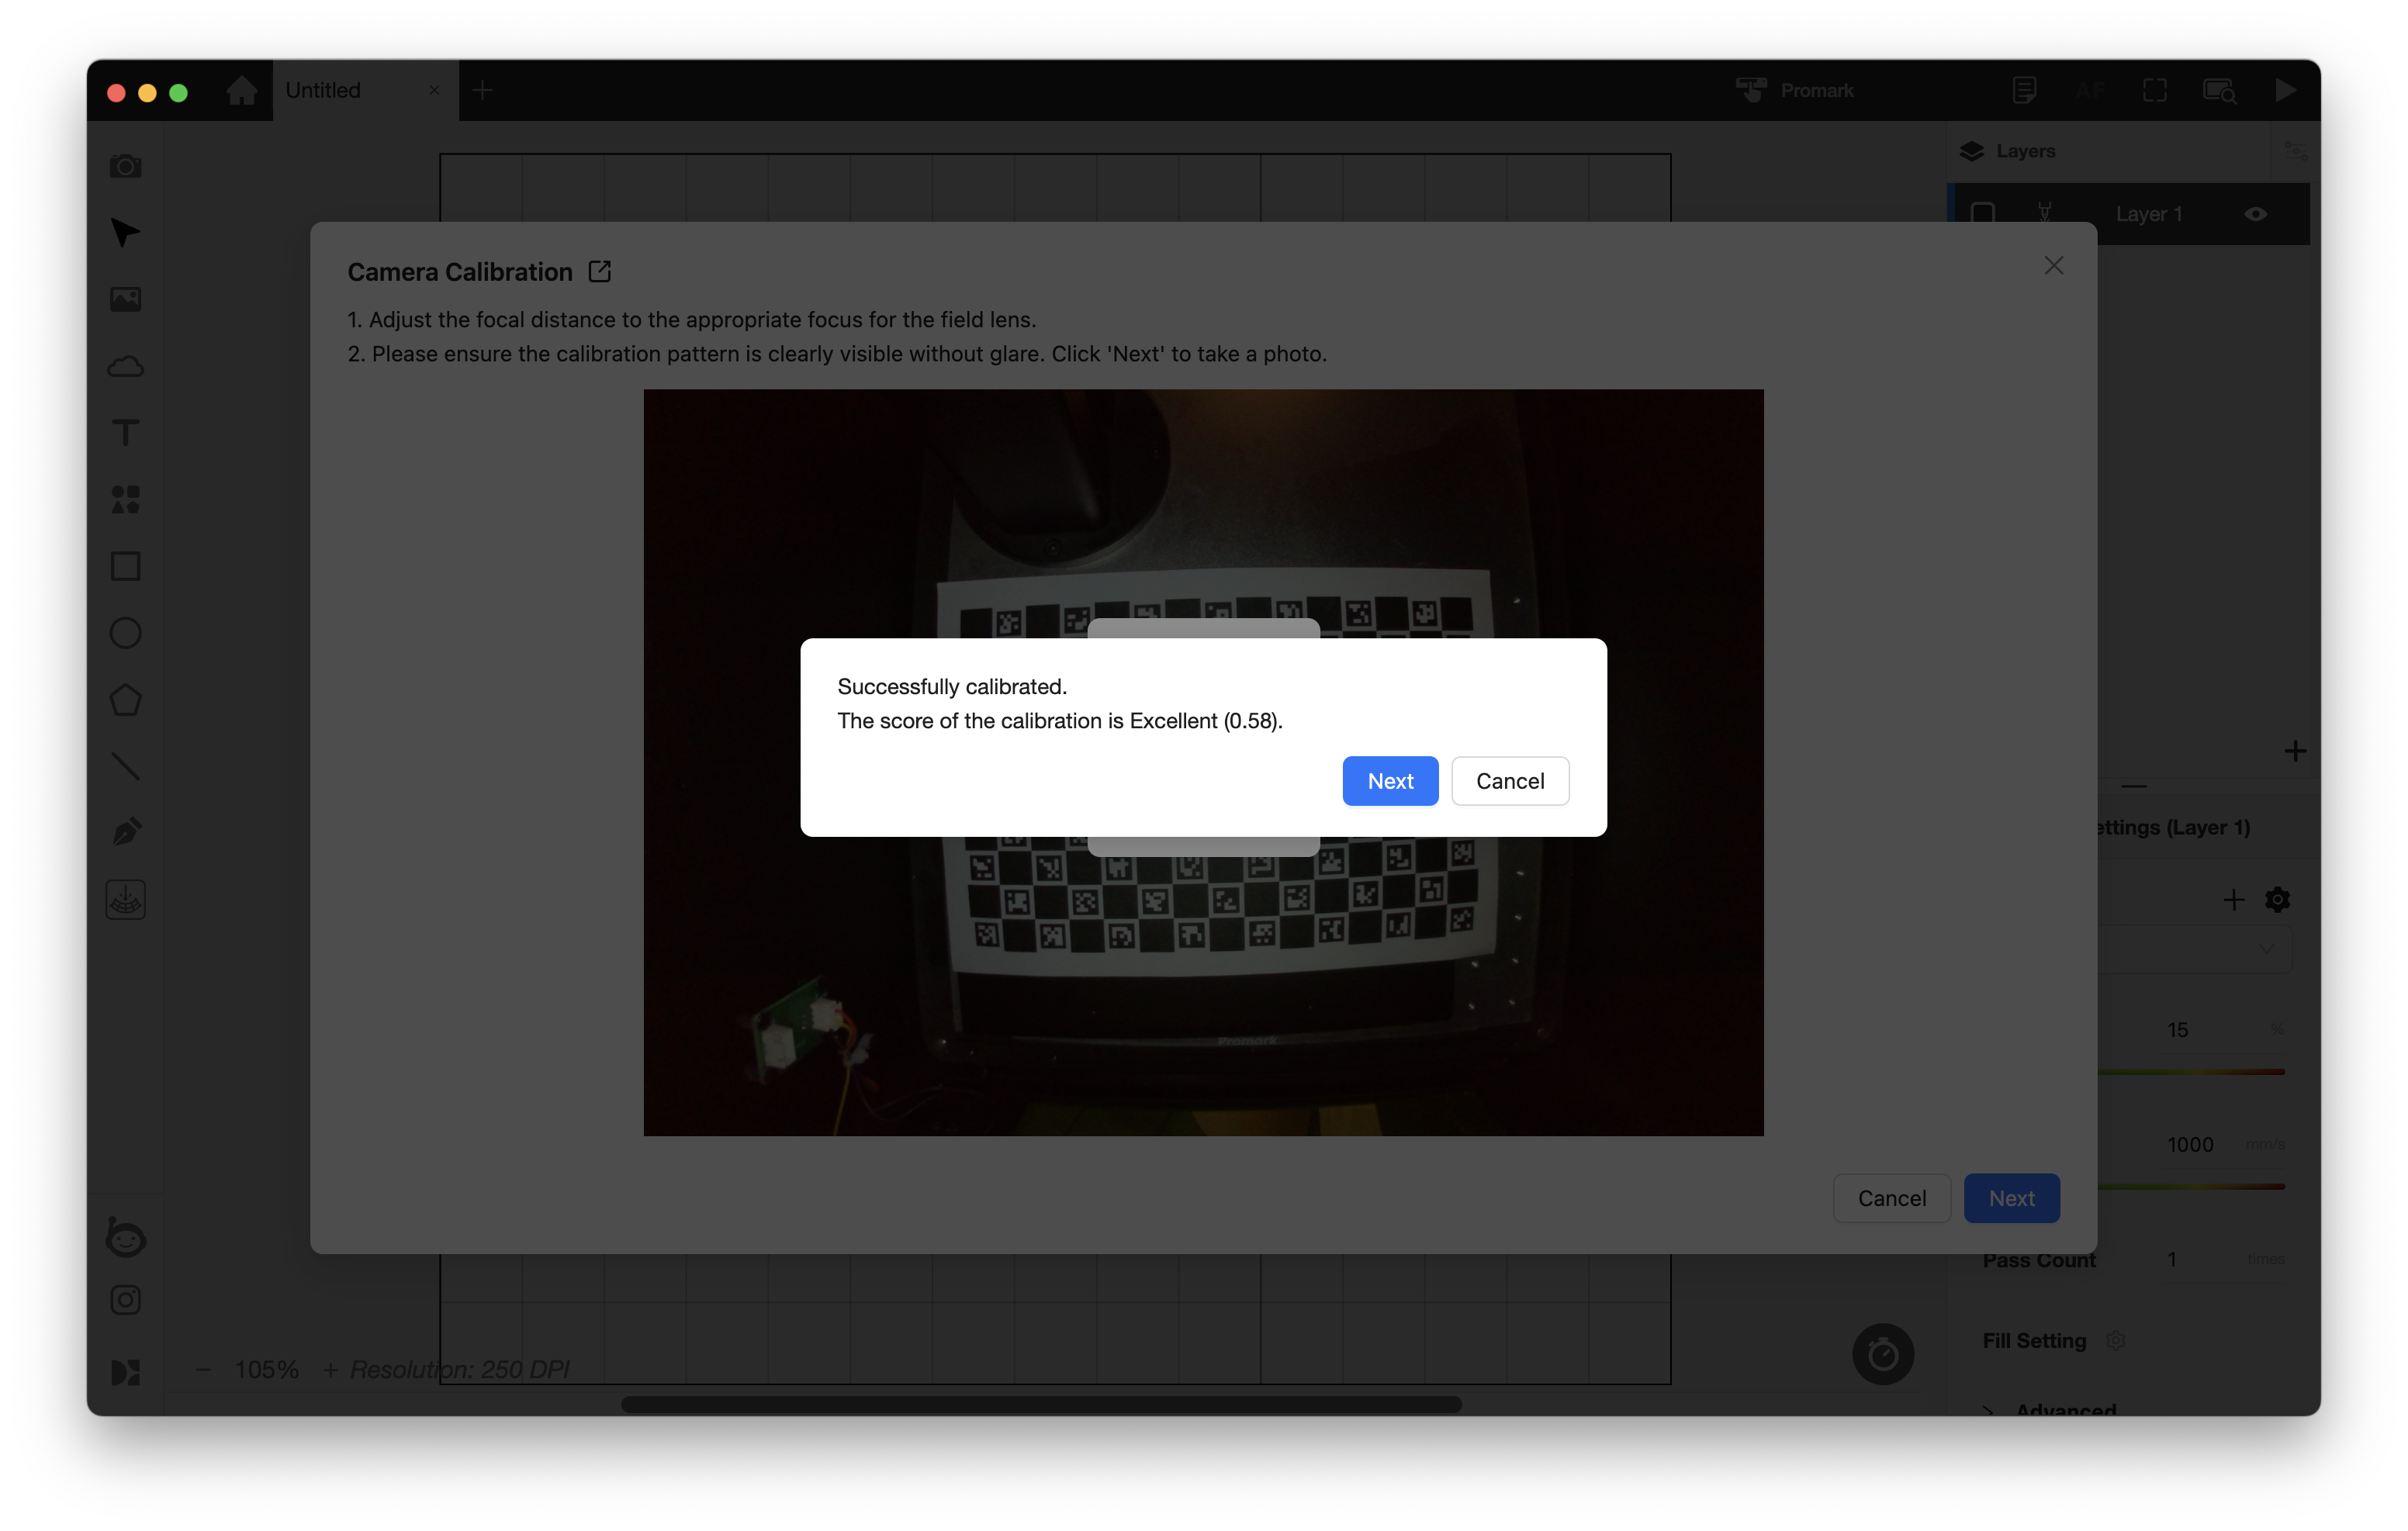This screenshot has height=1531, width=2408.
Task: Click the camera icon in left toolbar
Action: pos(125,166)
